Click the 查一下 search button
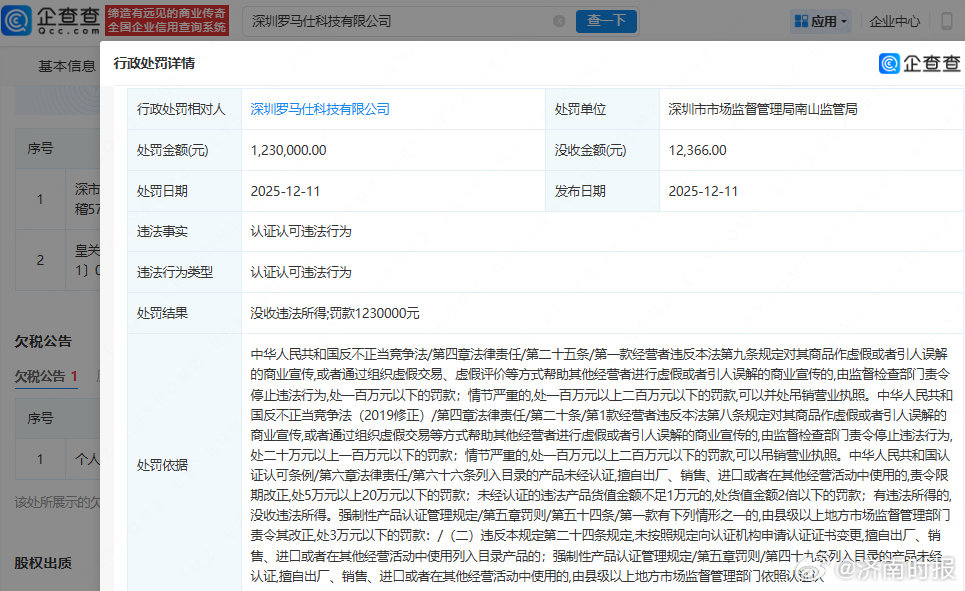 pos(606,20)
